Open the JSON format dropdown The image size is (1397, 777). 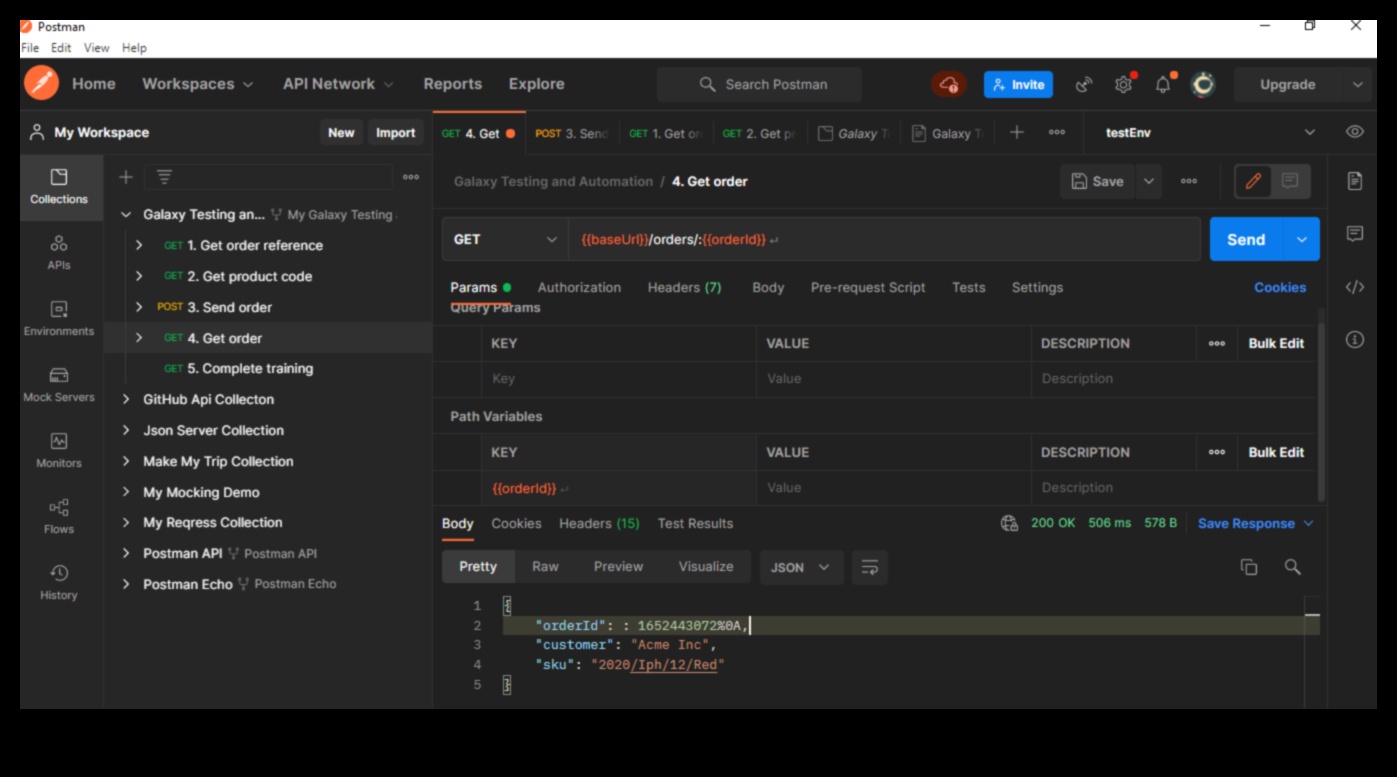(x=801, y=567)
